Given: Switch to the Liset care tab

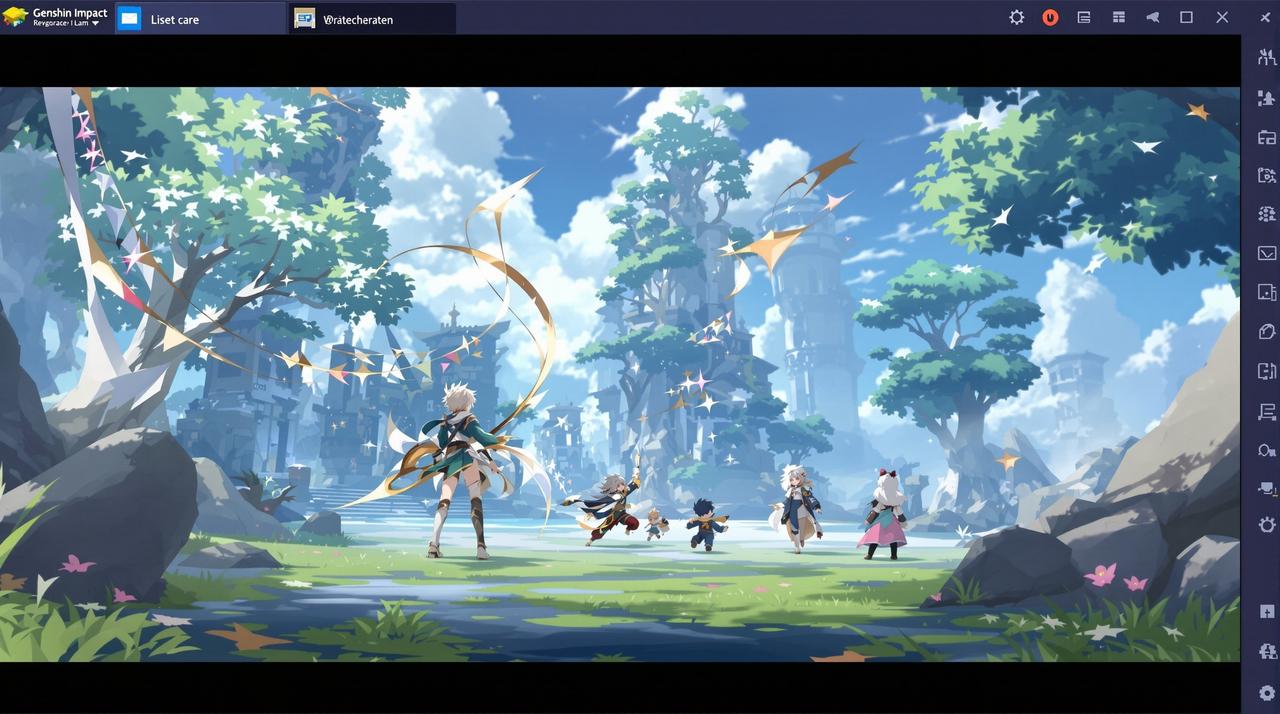Looking at the screenshot, I should (200, 19).
